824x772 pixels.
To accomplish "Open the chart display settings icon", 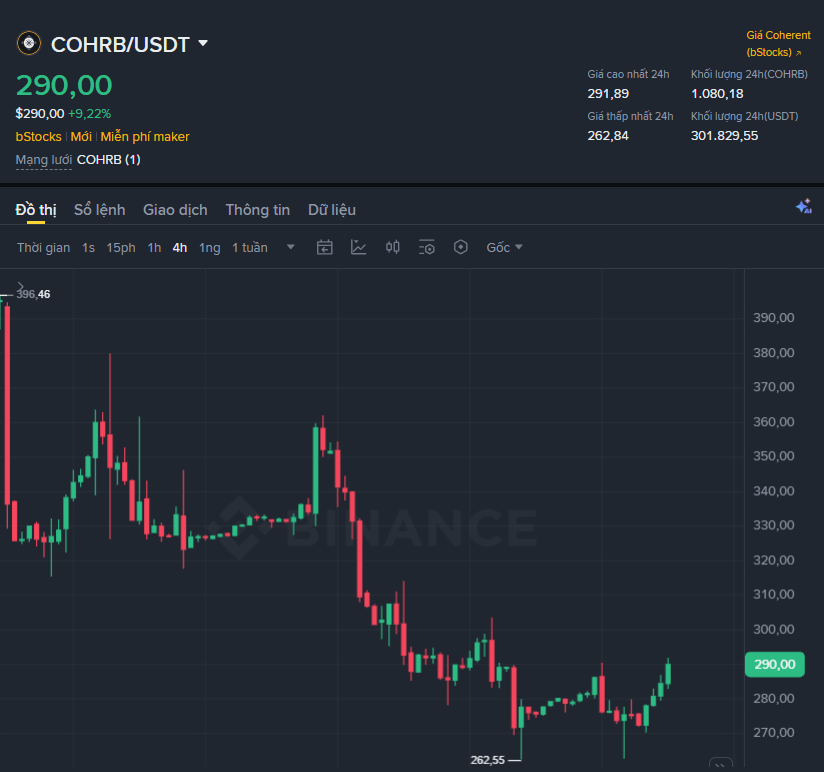I will coord(426,247).
